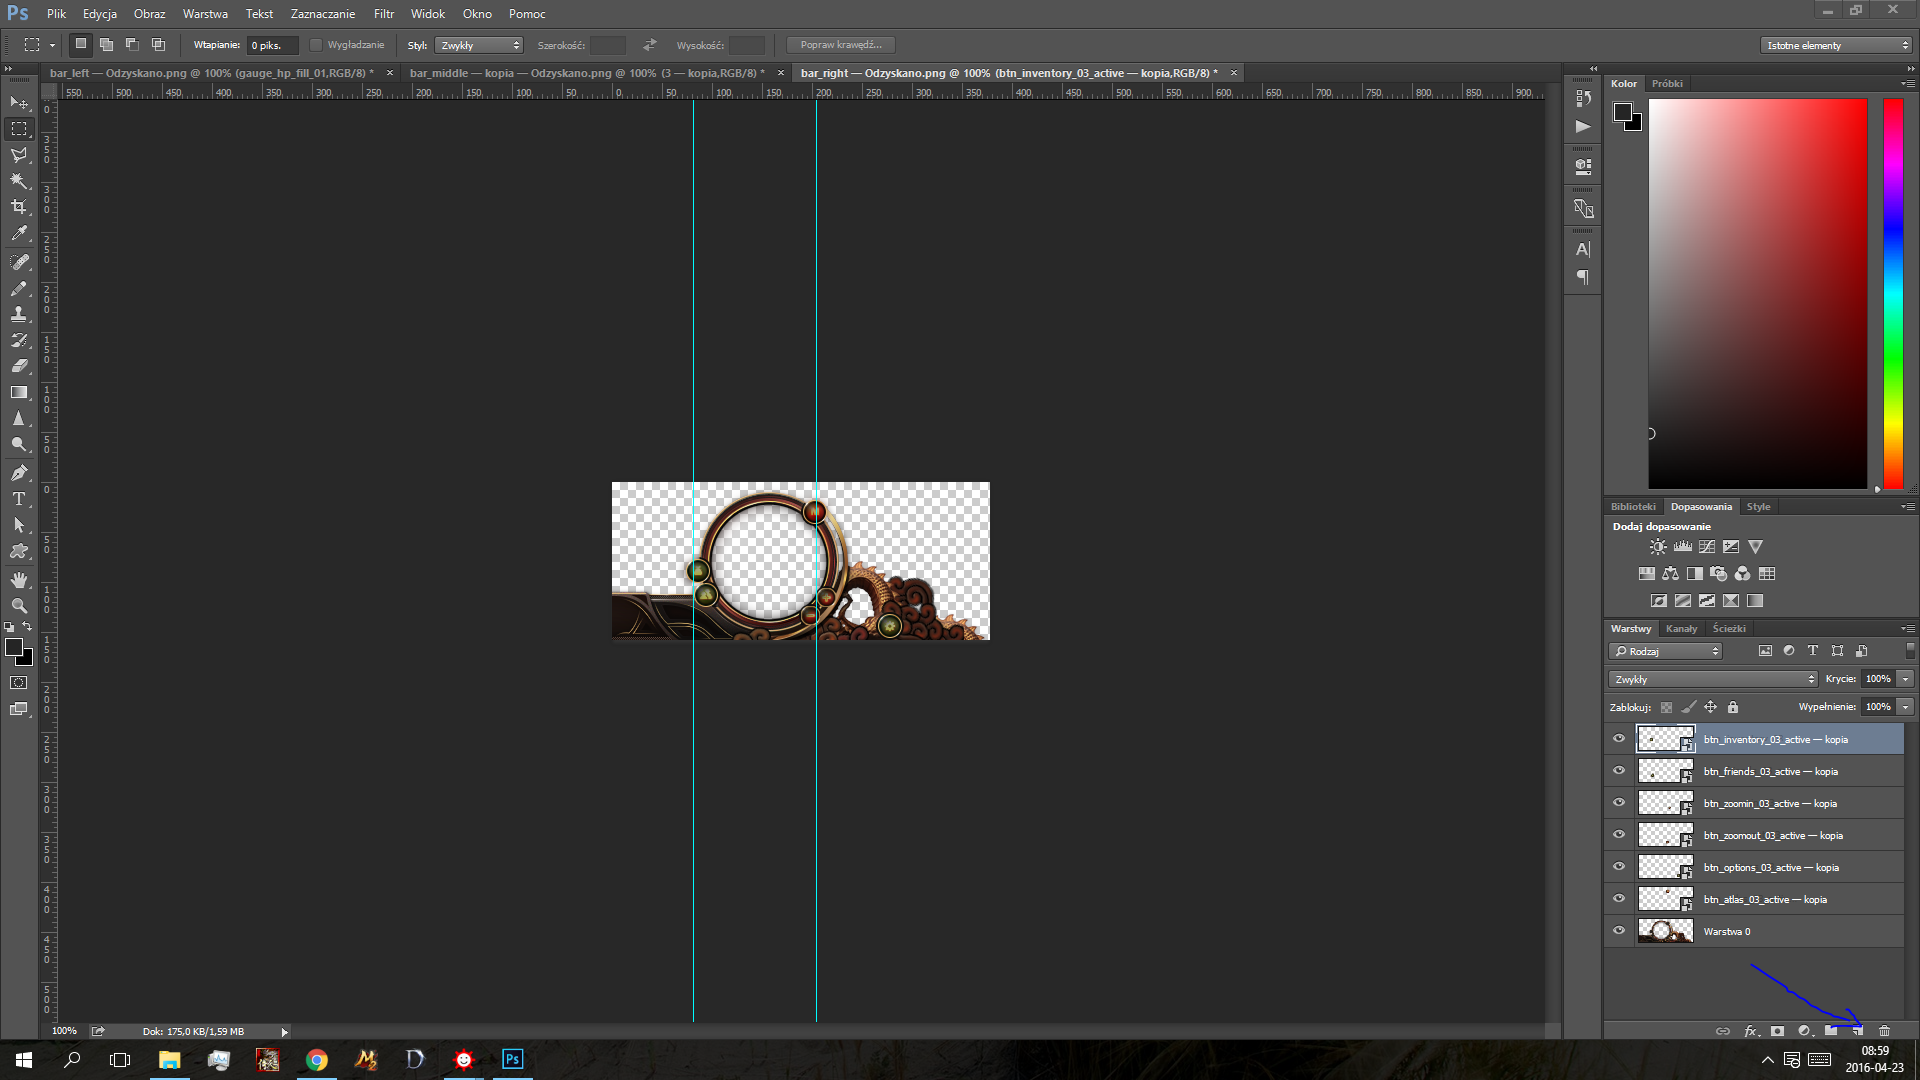
Task: Select the Magic Wand tool
Action: pos(19,181)
